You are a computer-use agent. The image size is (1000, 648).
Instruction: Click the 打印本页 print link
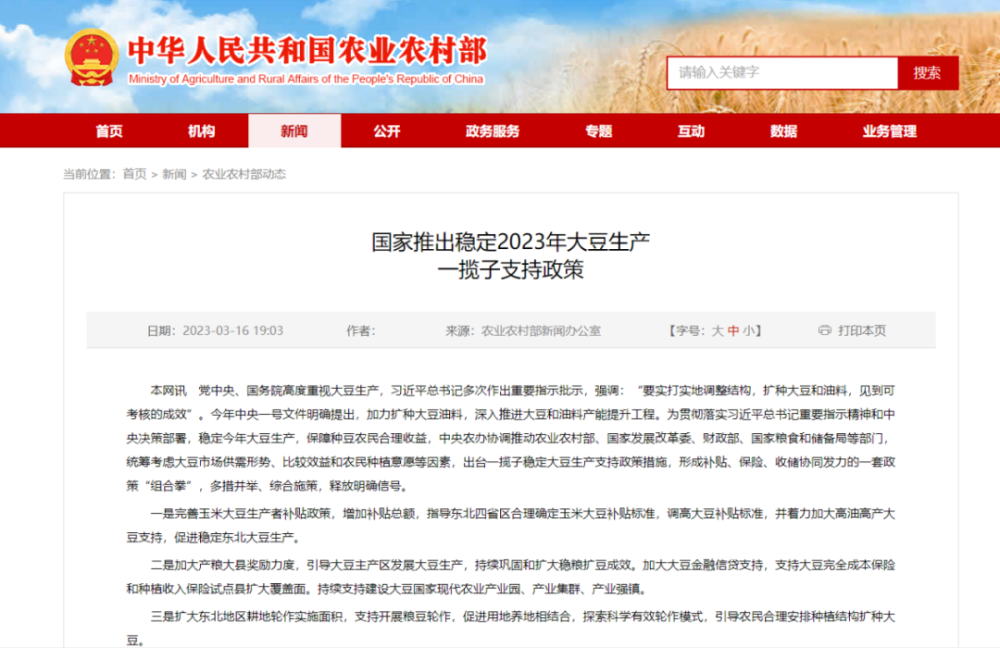point(862,330)
